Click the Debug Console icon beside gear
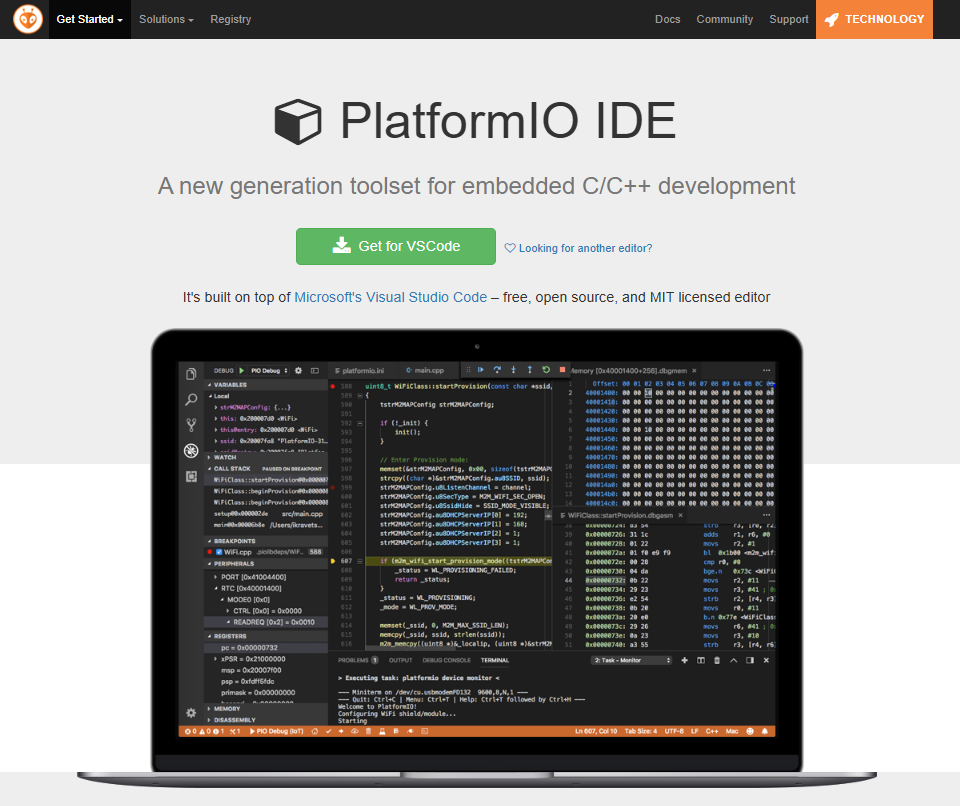This screenshot has height=806, width=960. (x=315, y=371)
